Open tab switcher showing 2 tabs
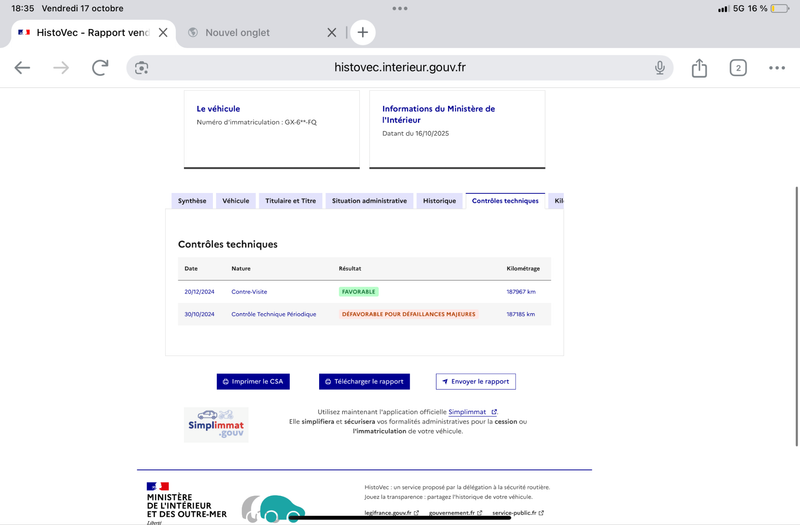The height and width of the screenshot is (525, 800). [738, 67]
